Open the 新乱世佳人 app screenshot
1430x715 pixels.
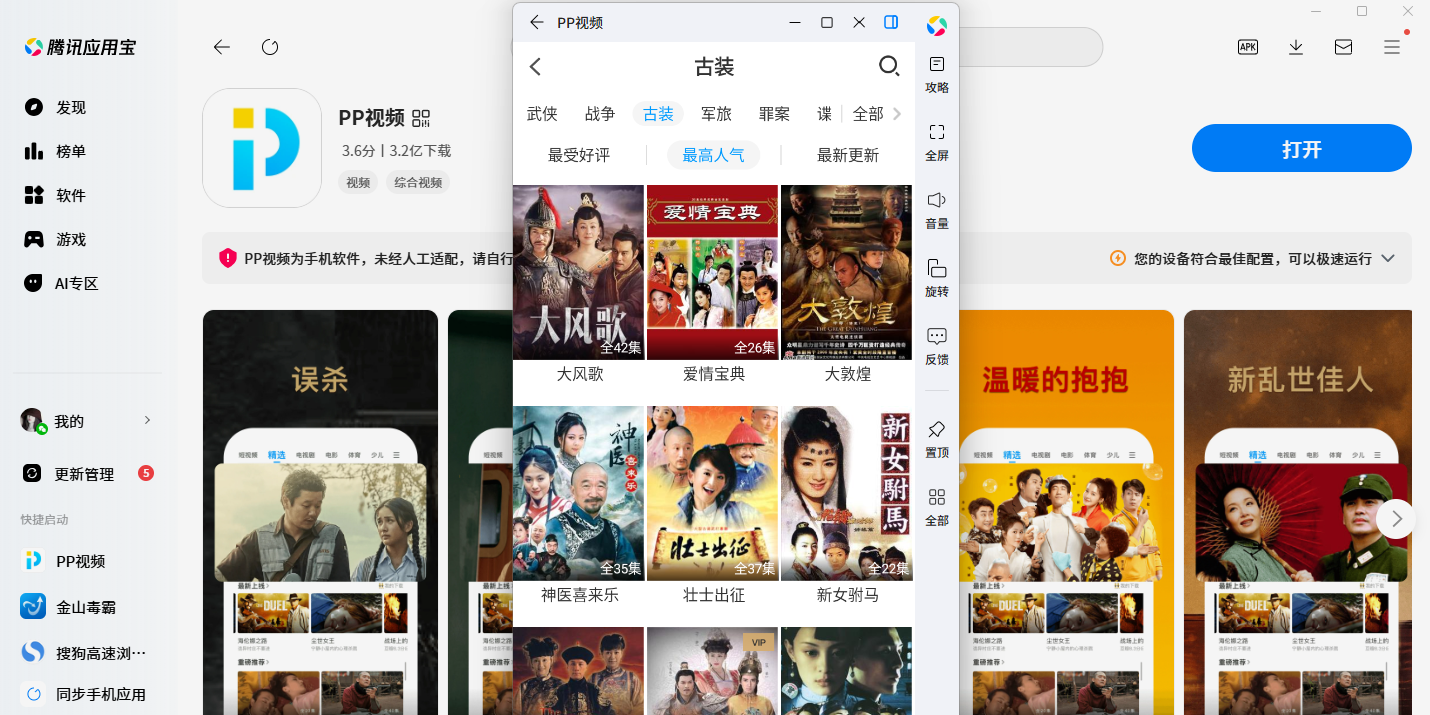tap(1298, 512)
